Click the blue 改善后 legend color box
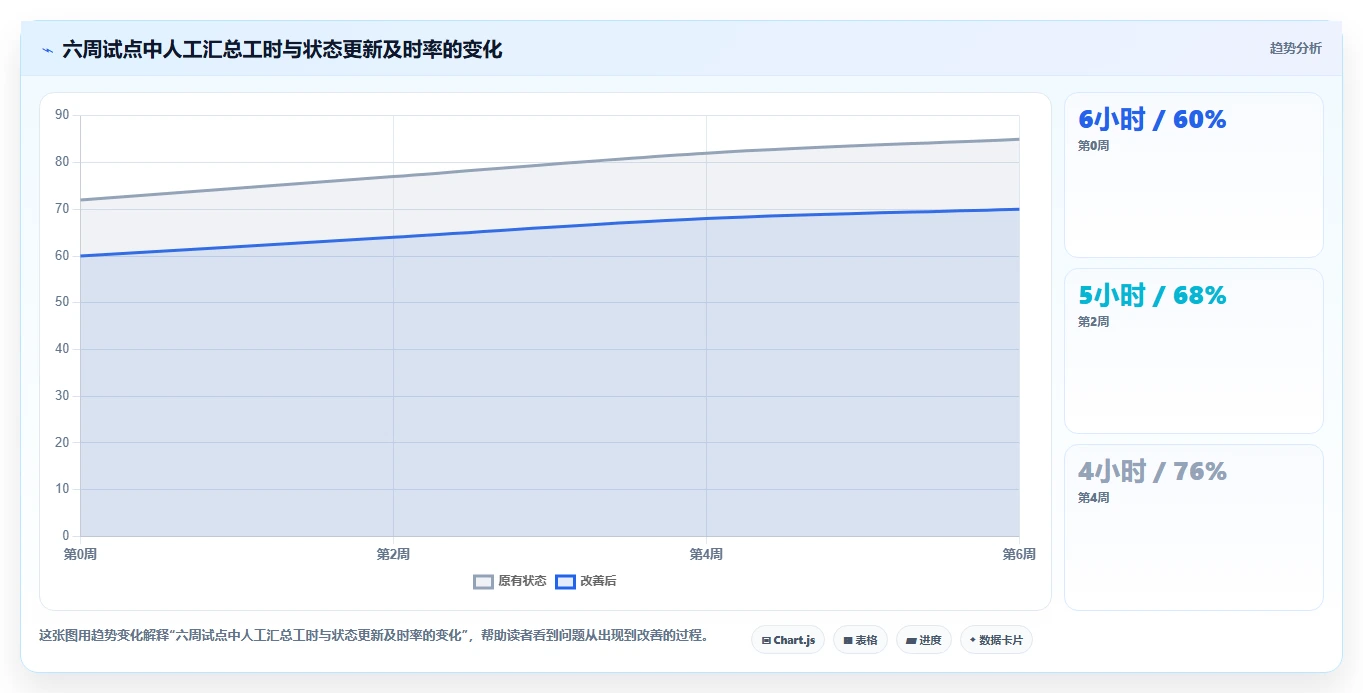The height and width of the screenshot is (693, 1363). (x=565, y=581)
